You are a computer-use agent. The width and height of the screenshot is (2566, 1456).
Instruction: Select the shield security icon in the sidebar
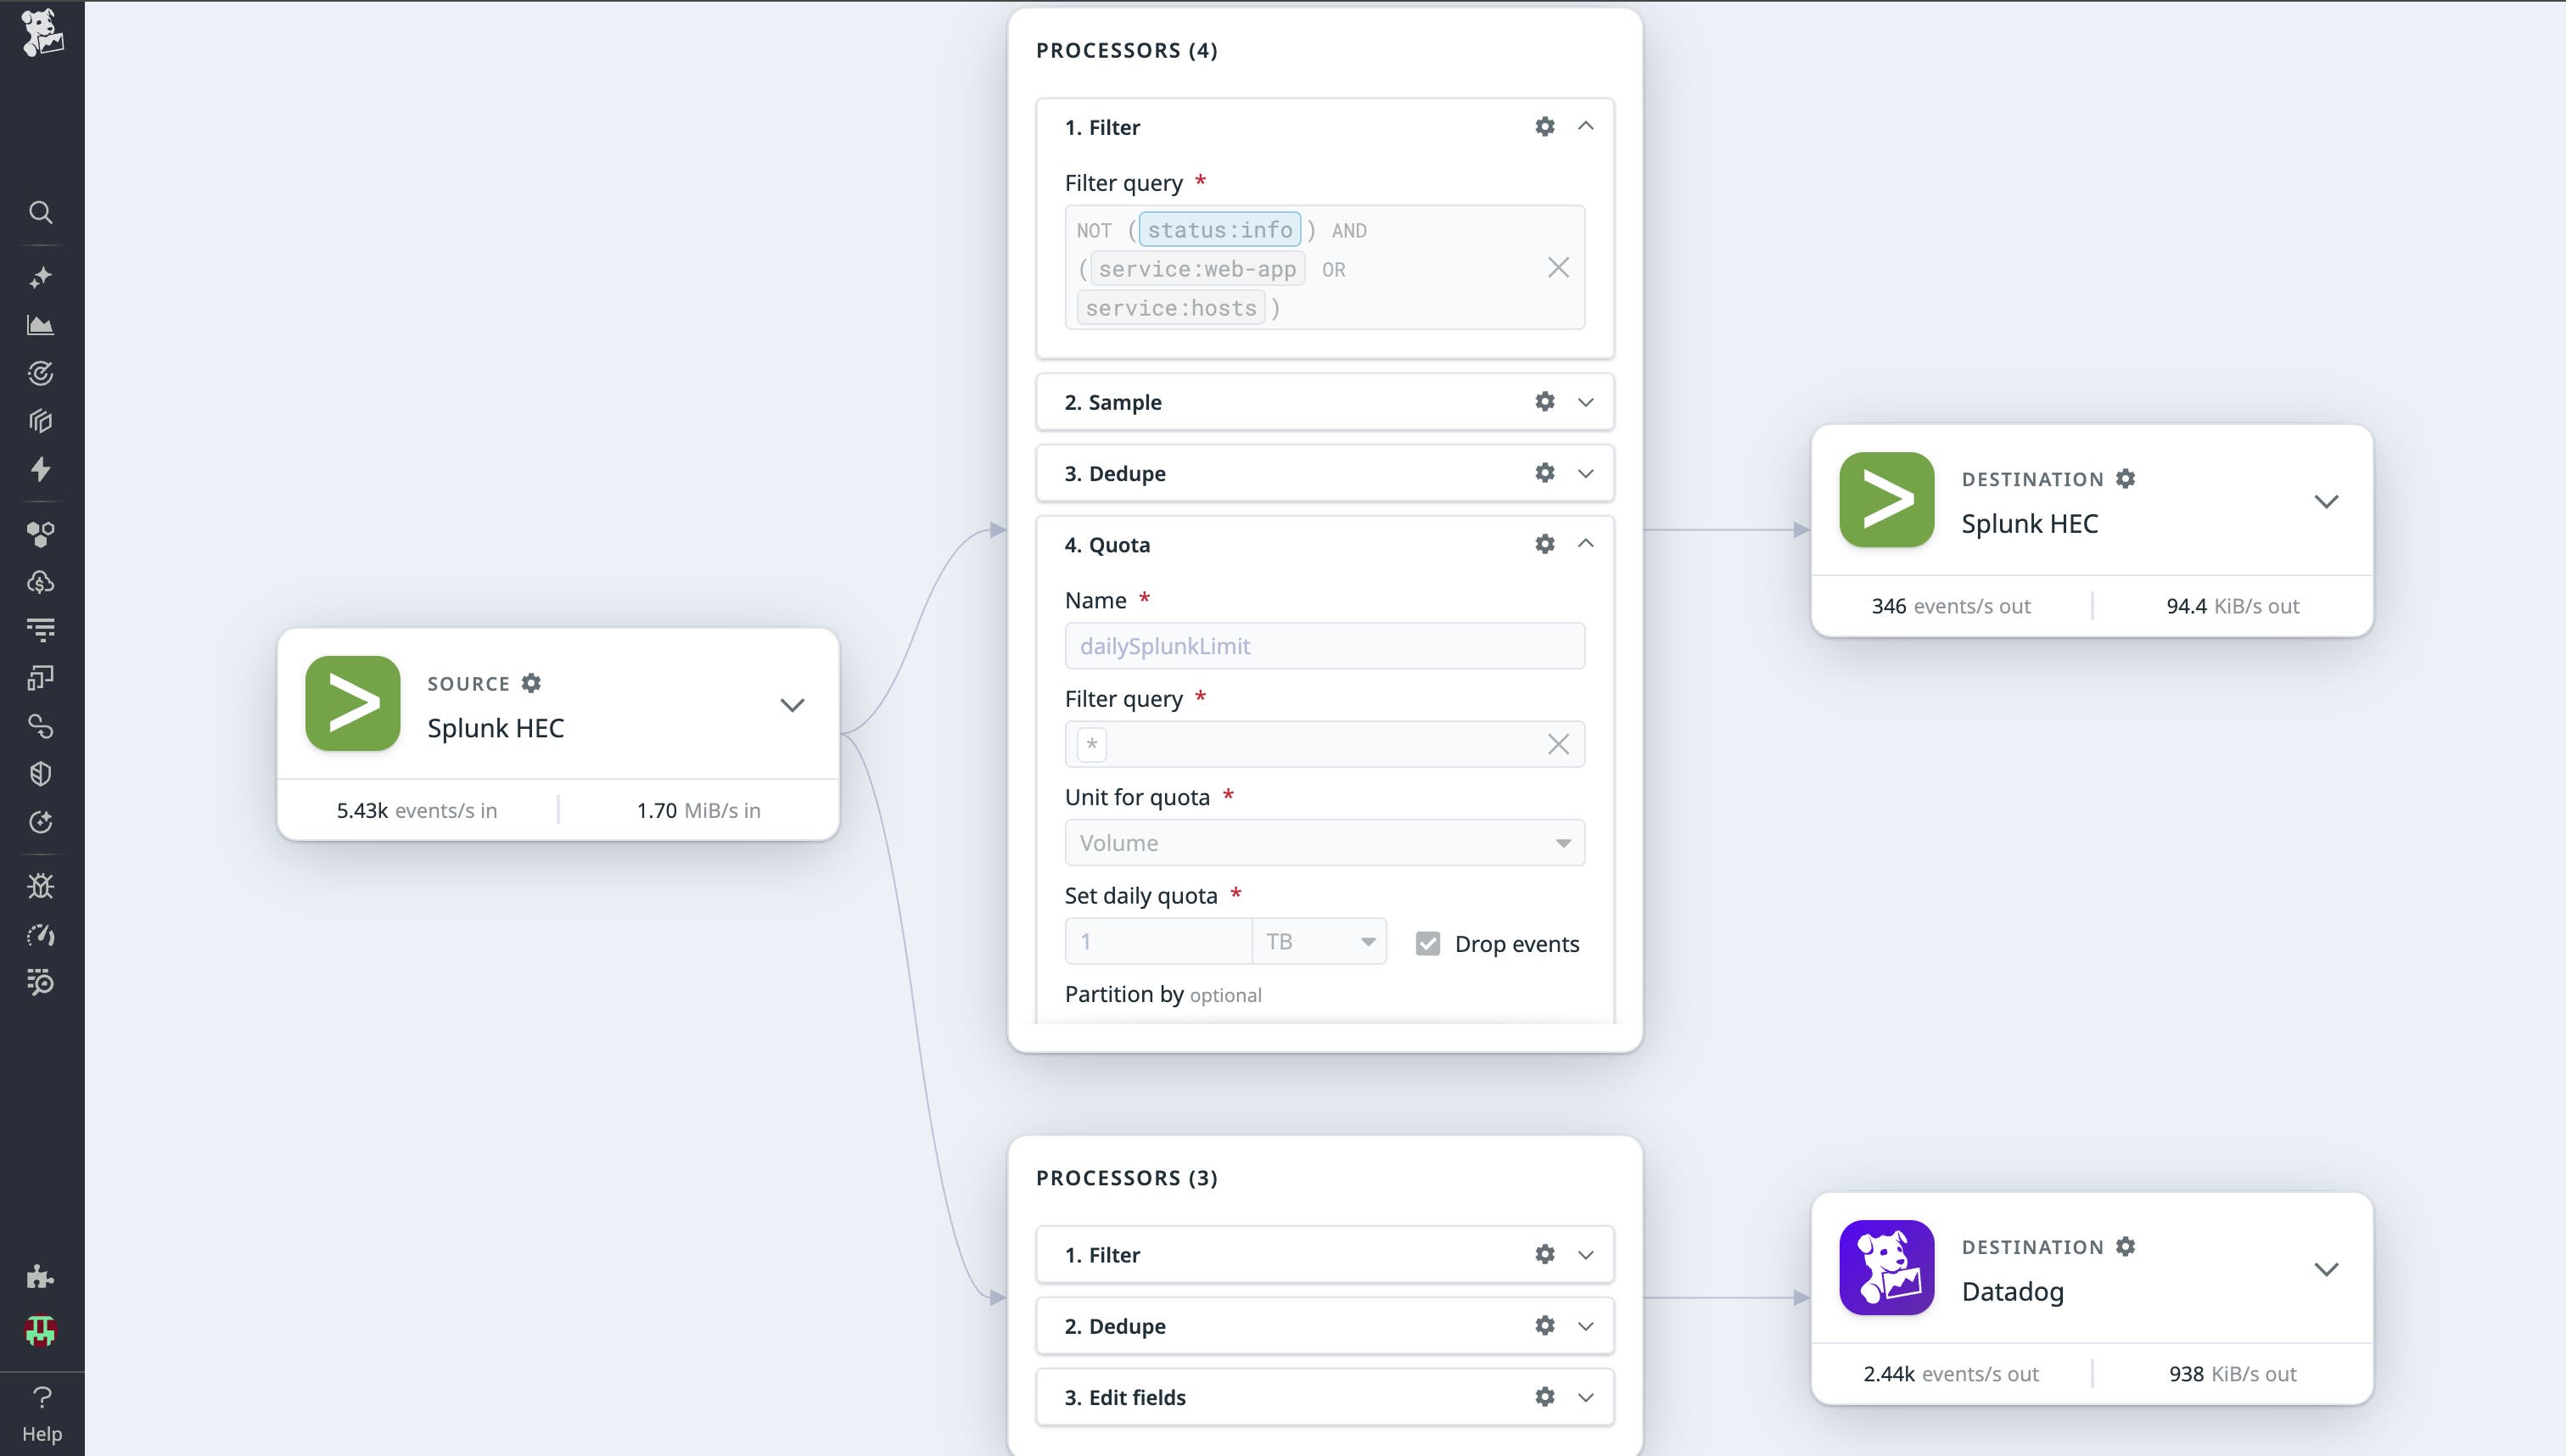tap(41, 772)
